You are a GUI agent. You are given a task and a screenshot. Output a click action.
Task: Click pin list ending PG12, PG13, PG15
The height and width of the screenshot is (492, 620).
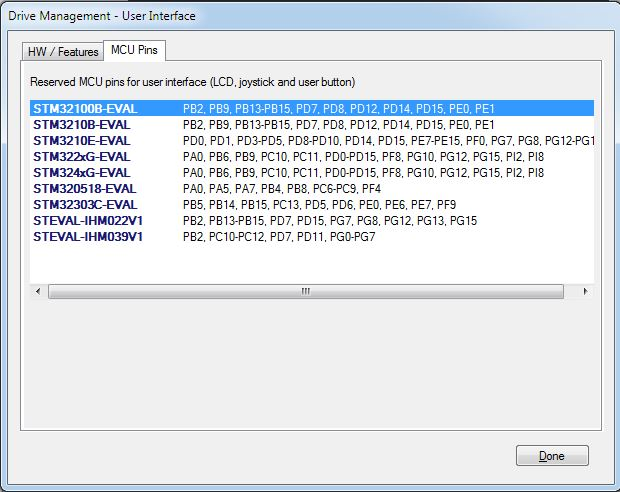point(330,221)
